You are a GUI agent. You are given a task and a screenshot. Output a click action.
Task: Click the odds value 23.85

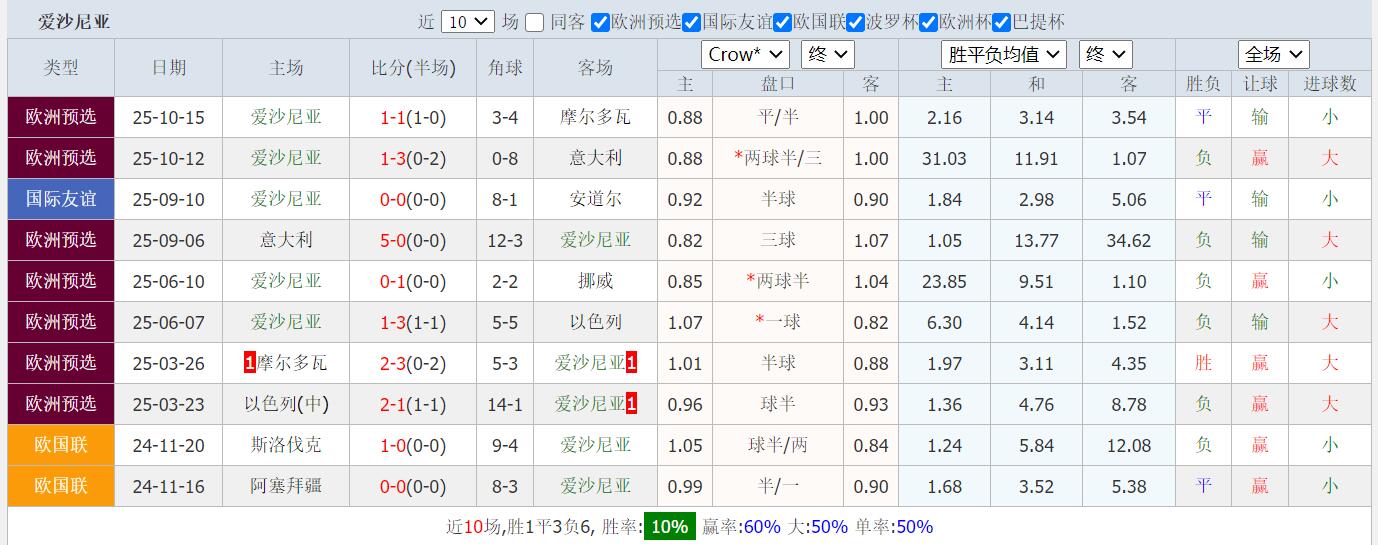pyautogui.click(x=944, y=282)
